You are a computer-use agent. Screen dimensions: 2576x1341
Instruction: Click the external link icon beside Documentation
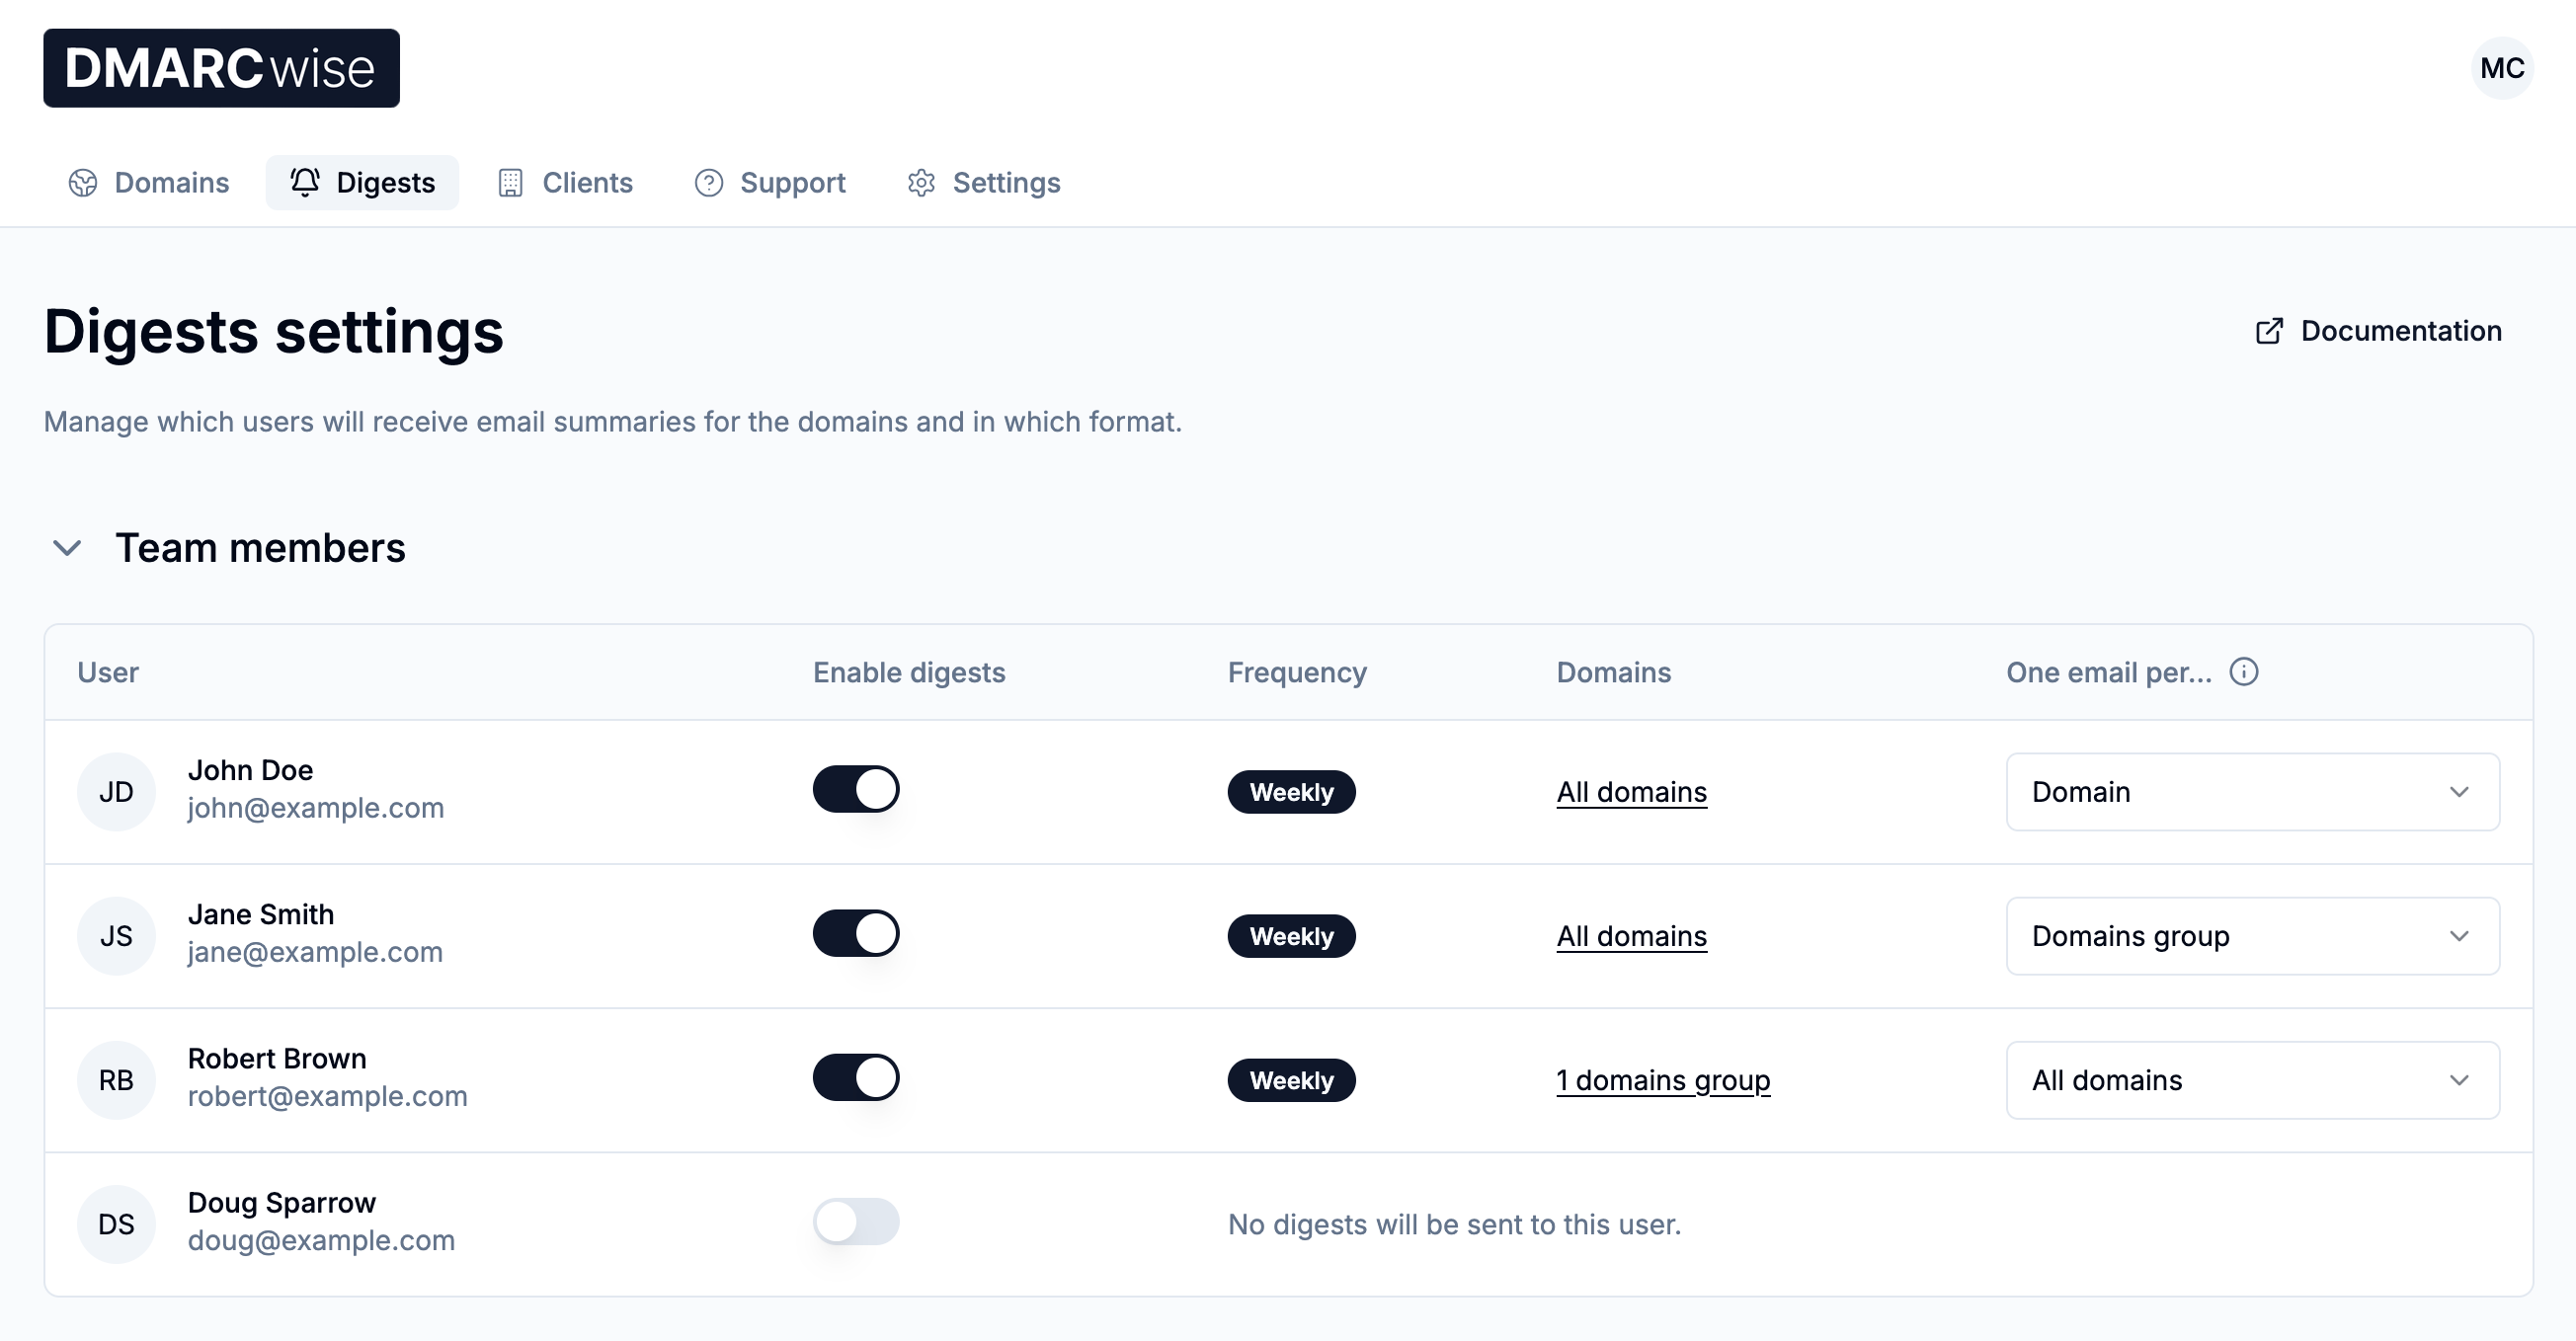click(2270, 330)
